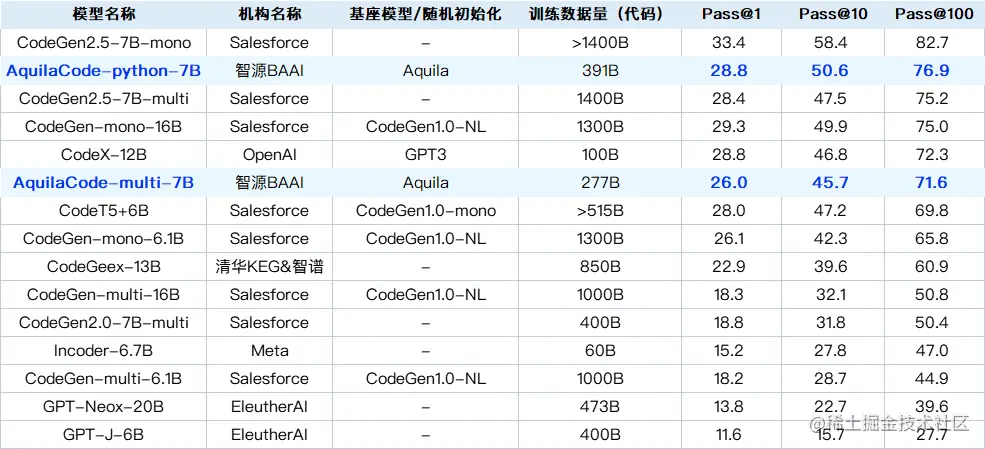Click the 模型名称 column header
The width and height of the screenshot is (985, 449).
click(x=104, y=14)
